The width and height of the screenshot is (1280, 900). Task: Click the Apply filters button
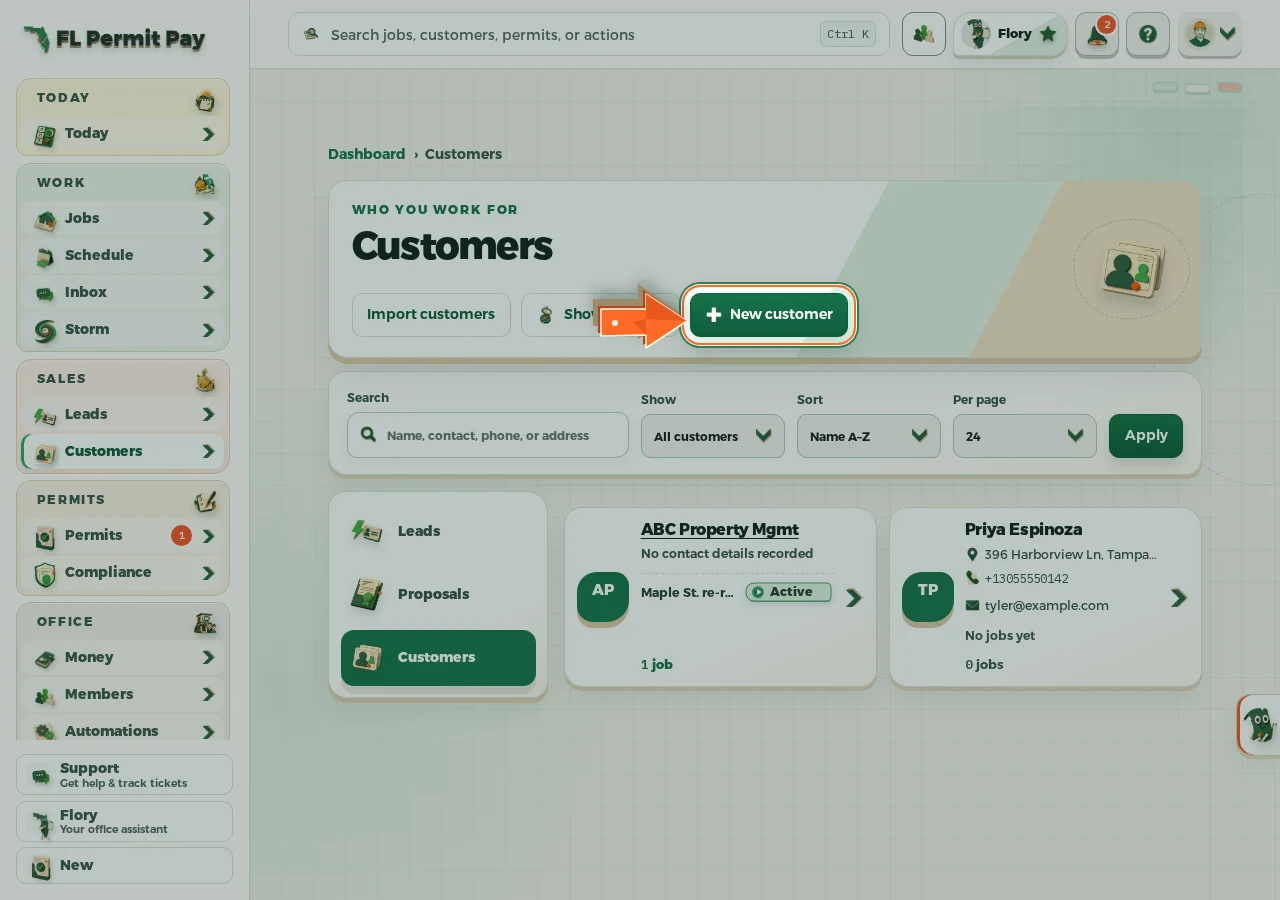(1146, 436)
